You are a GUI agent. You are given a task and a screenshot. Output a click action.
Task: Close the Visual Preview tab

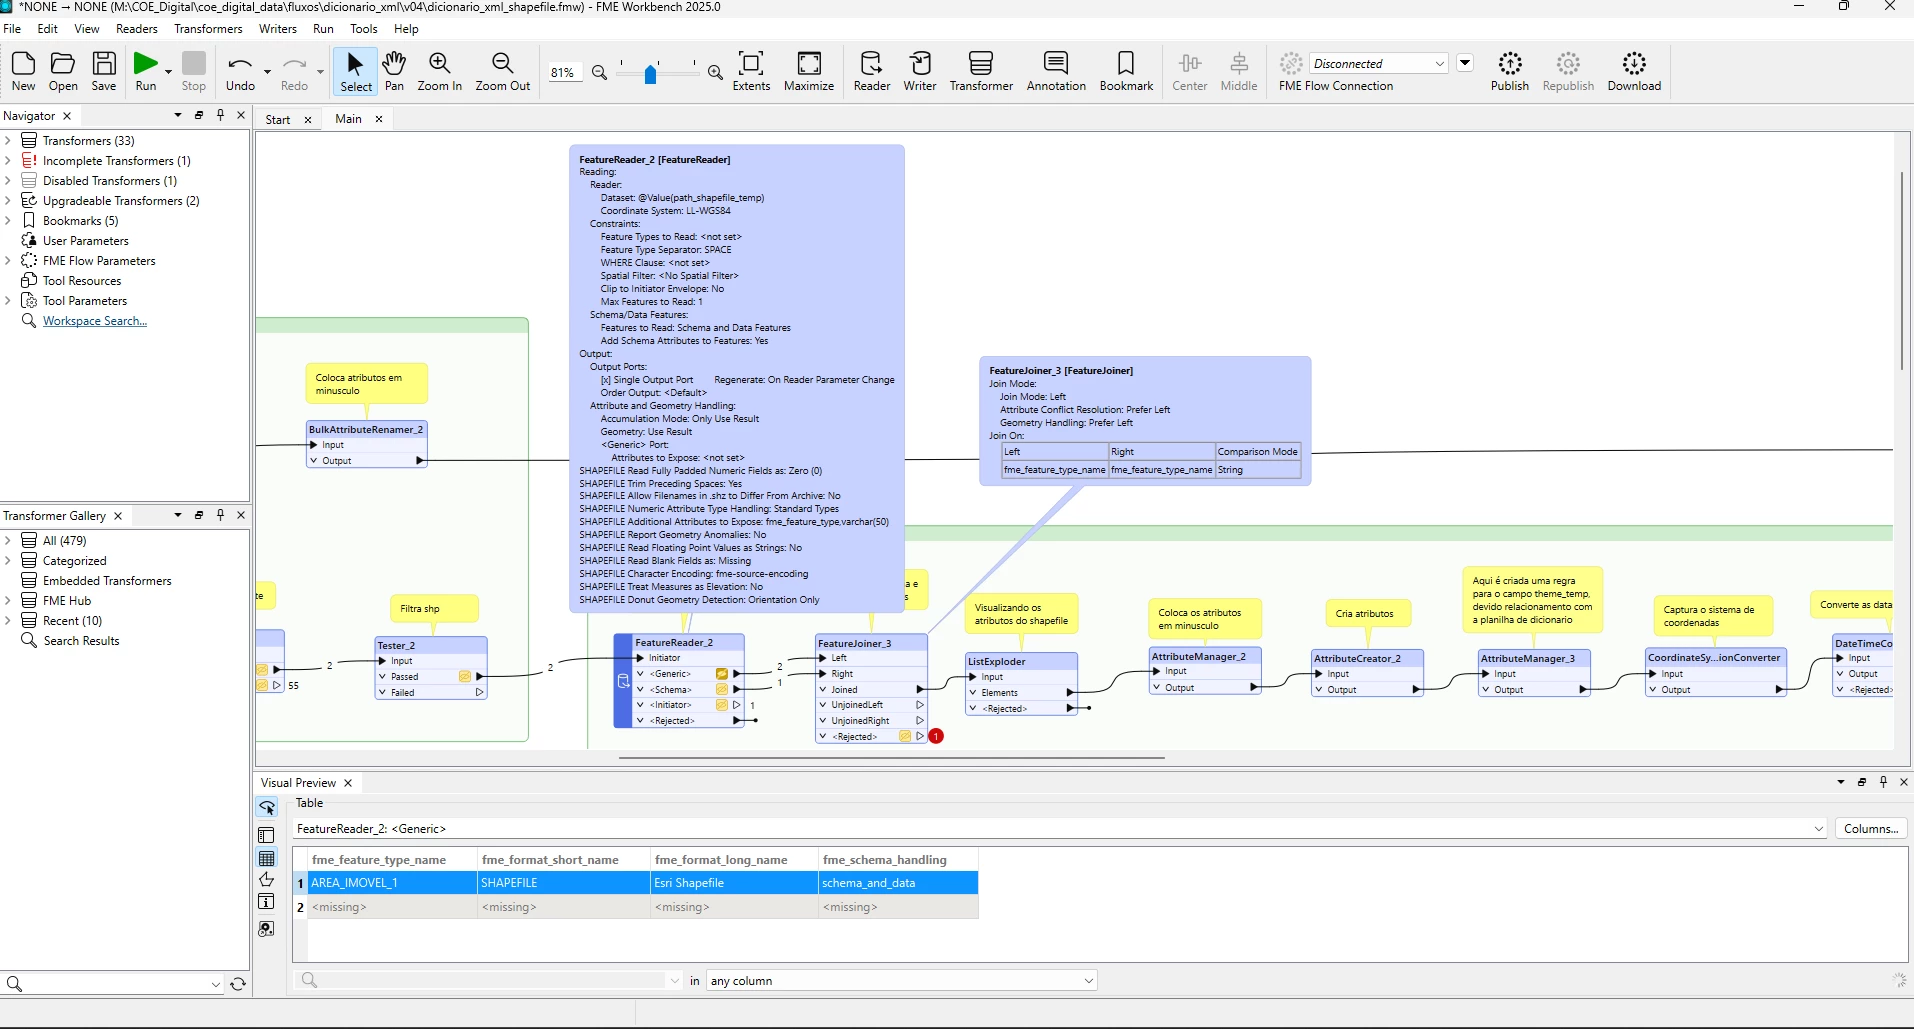[348, 783]
